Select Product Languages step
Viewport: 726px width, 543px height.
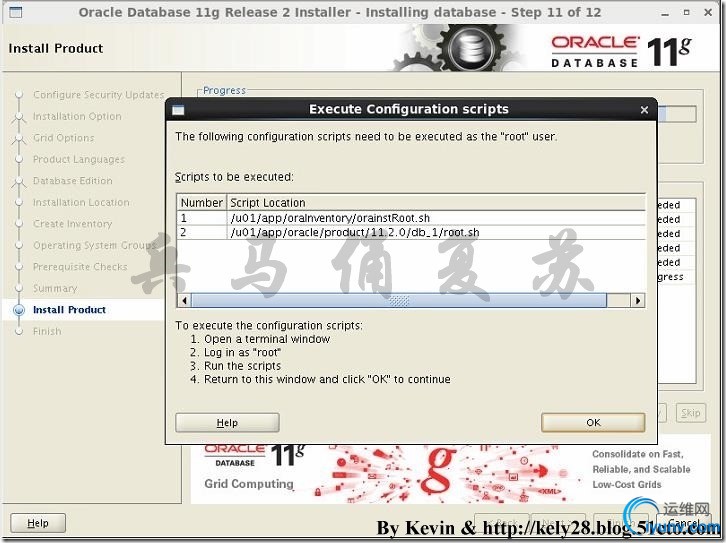click(x=79, y=159)
